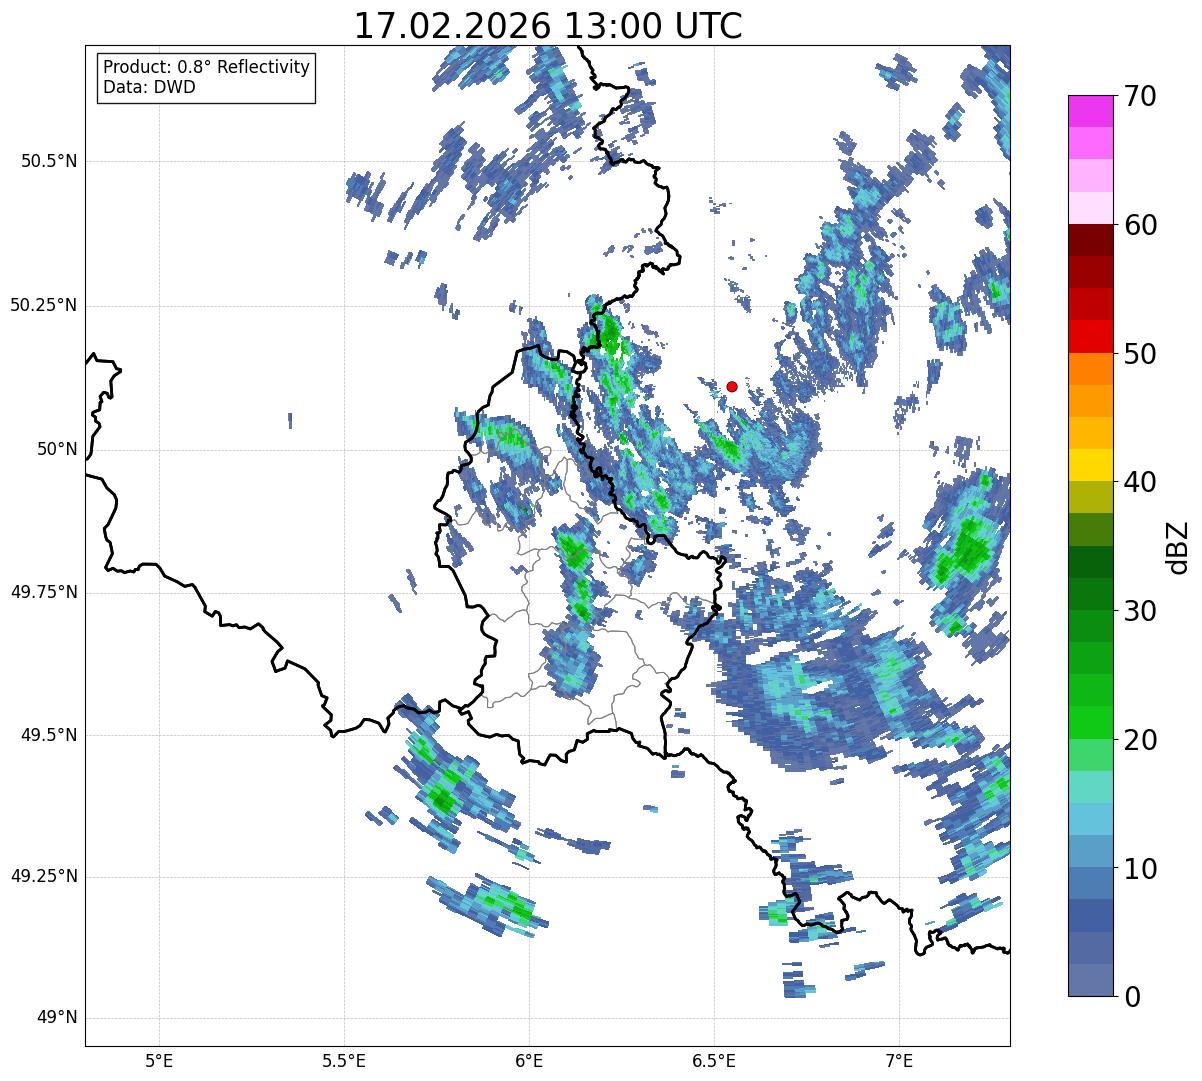Pick the pale pink swatch just above 60
Image resolution: width=1202 pixels, height=1081 pixels.
[1090, 208]
